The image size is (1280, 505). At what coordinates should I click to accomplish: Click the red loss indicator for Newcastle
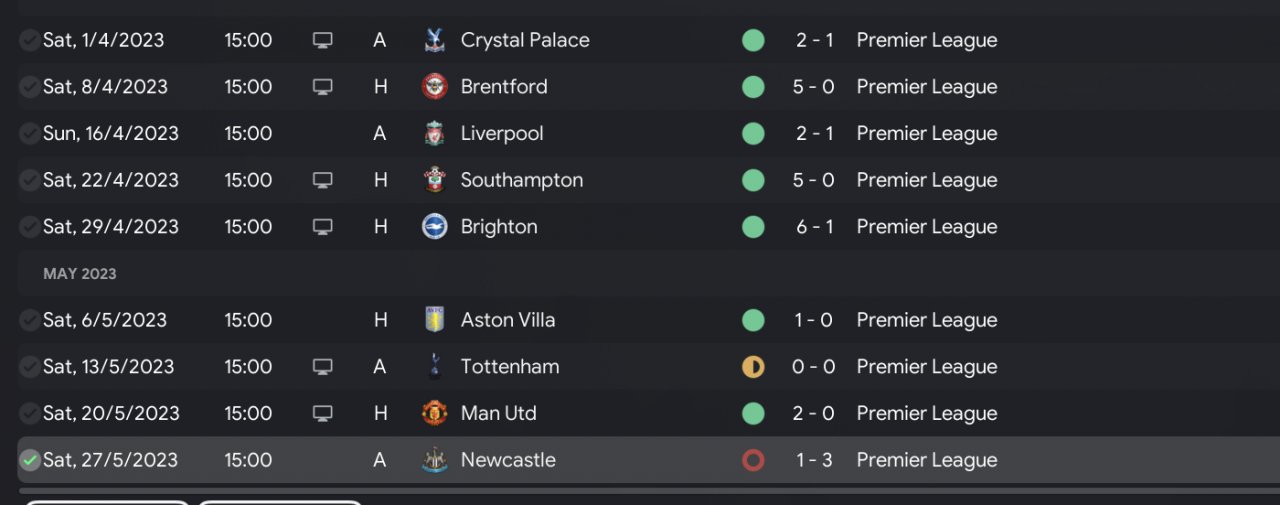tap(753, 460)
